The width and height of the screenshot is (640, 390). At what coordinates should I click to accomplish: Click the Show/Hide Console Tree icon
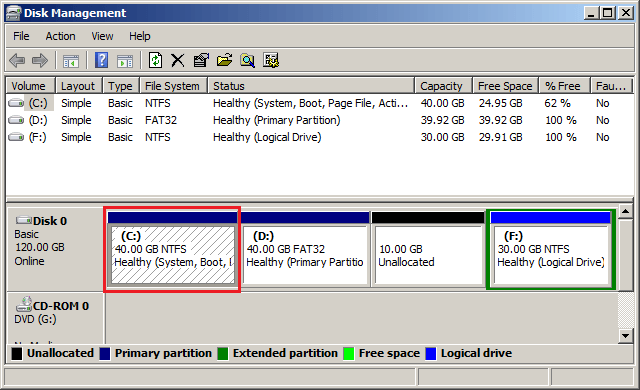[71, 61]
